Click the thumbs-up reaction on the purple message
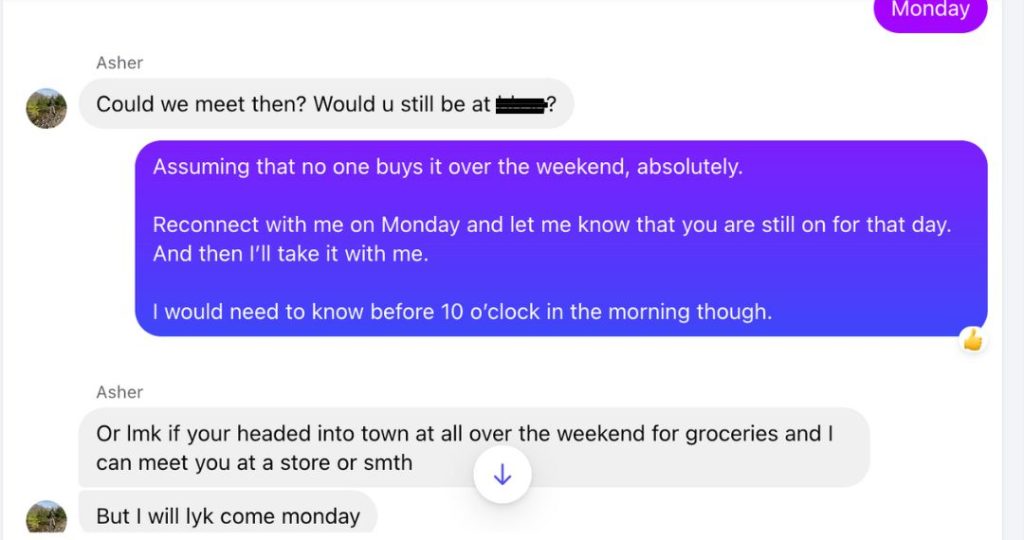The width and height of the screenshot is (1024, 540). (972, 341)
